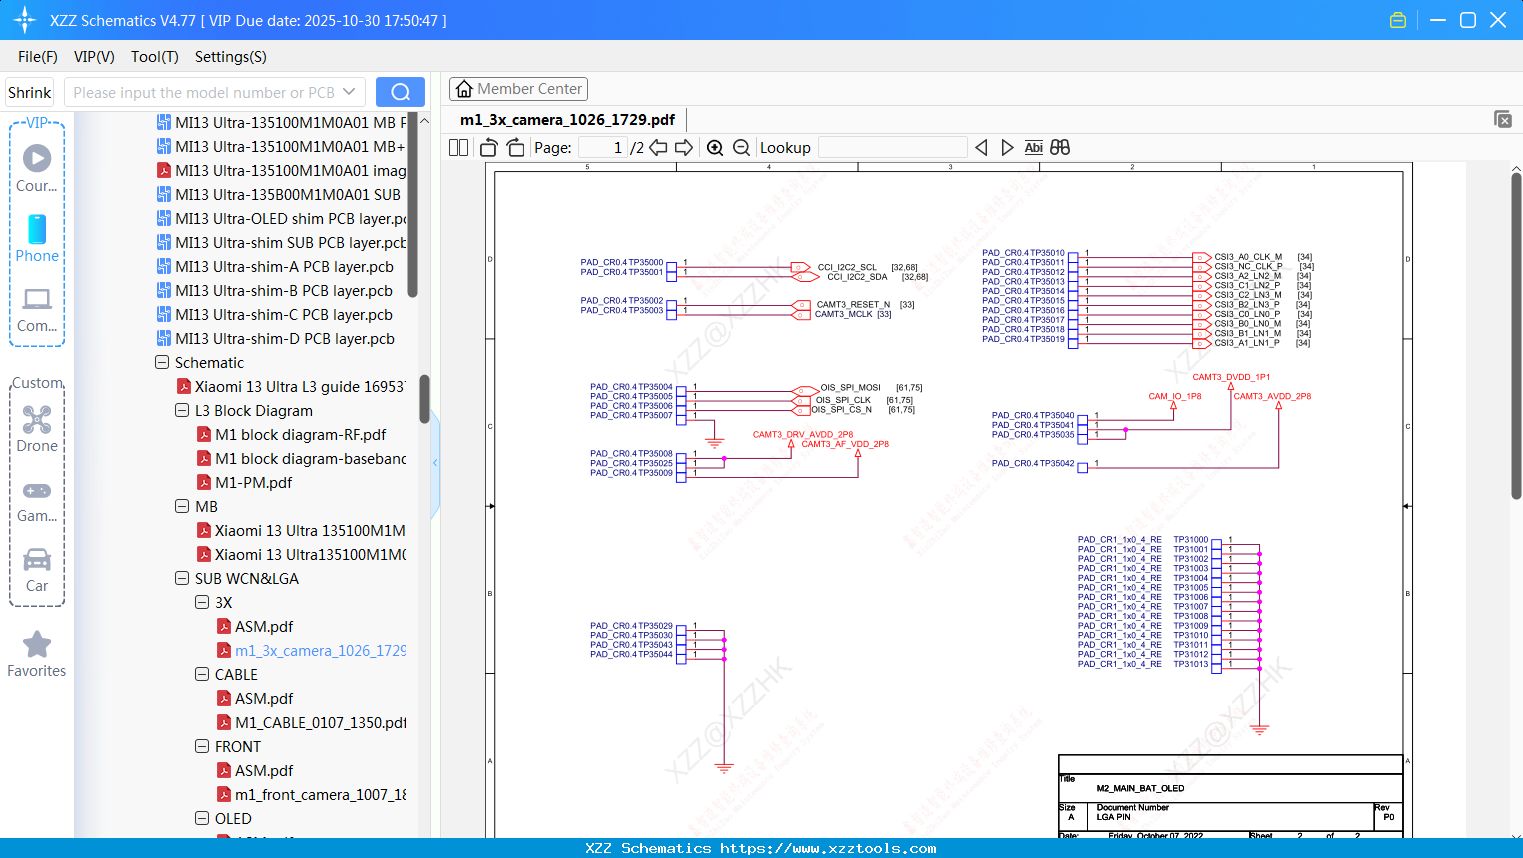Click the blue search button
Screen dimensions: 1523x858
click(x=400, y=92)
